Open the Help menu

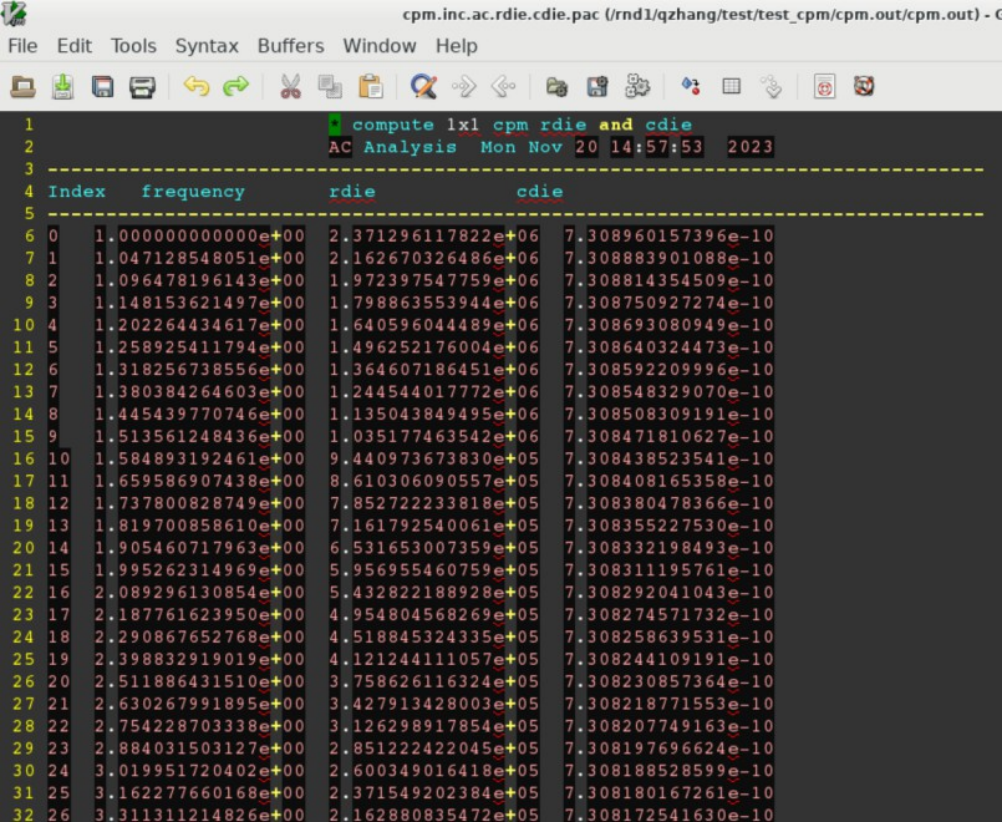point(456,46)
